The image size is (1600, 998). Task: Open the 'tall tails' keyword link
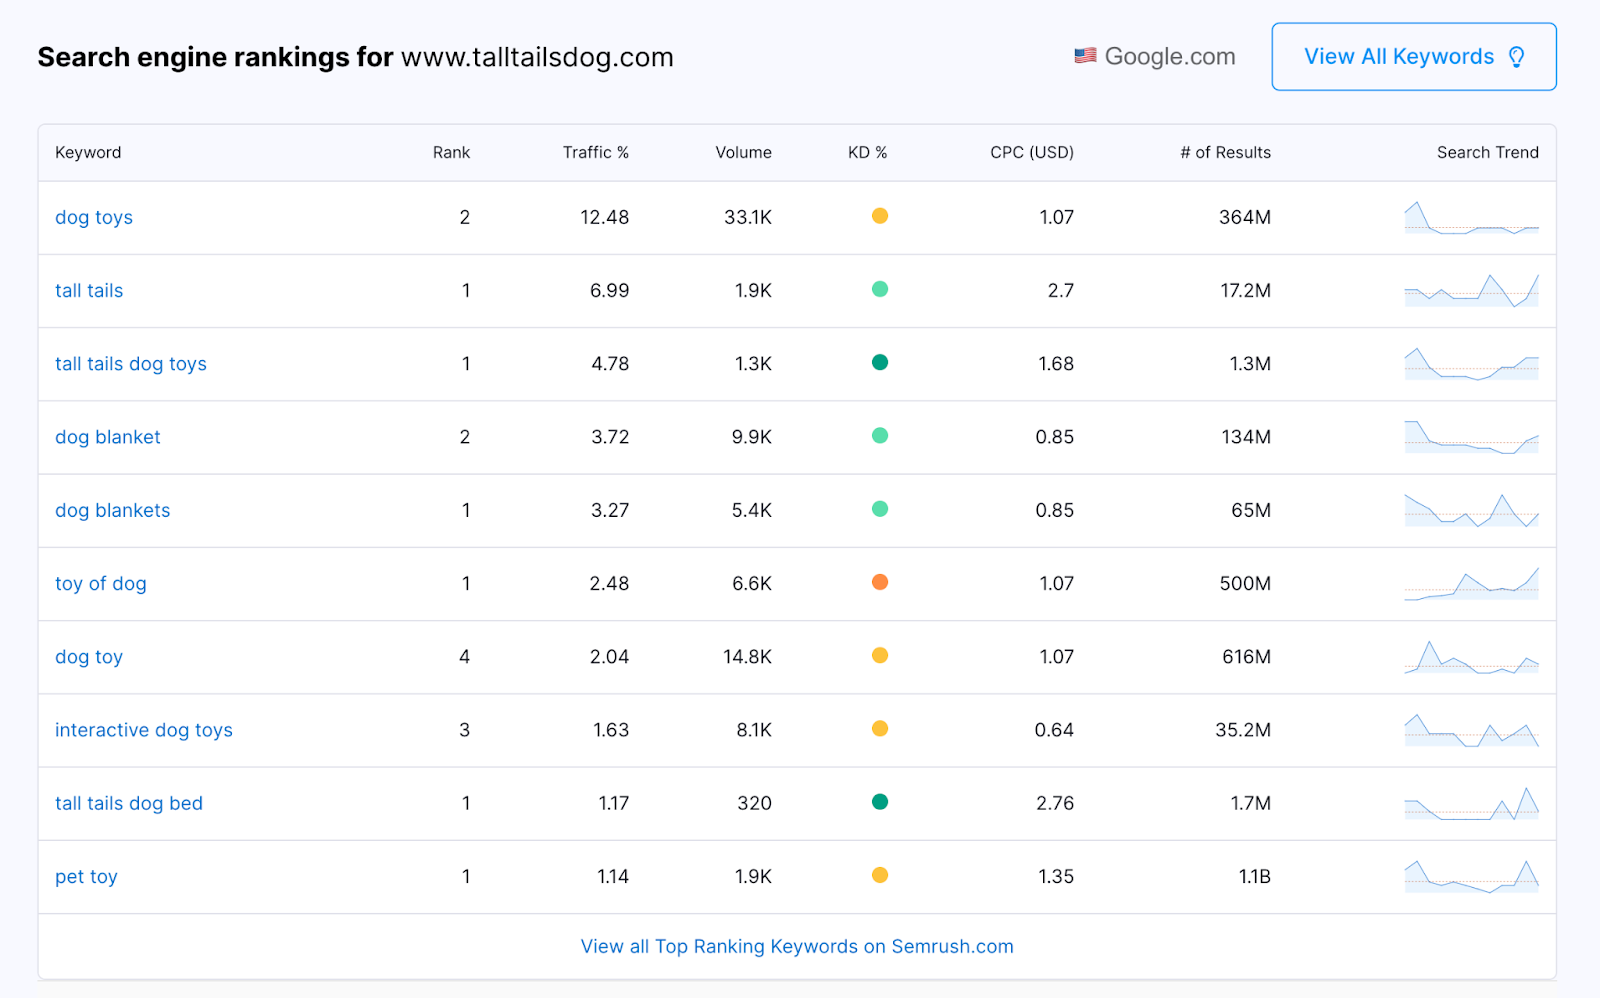point(89,291)
